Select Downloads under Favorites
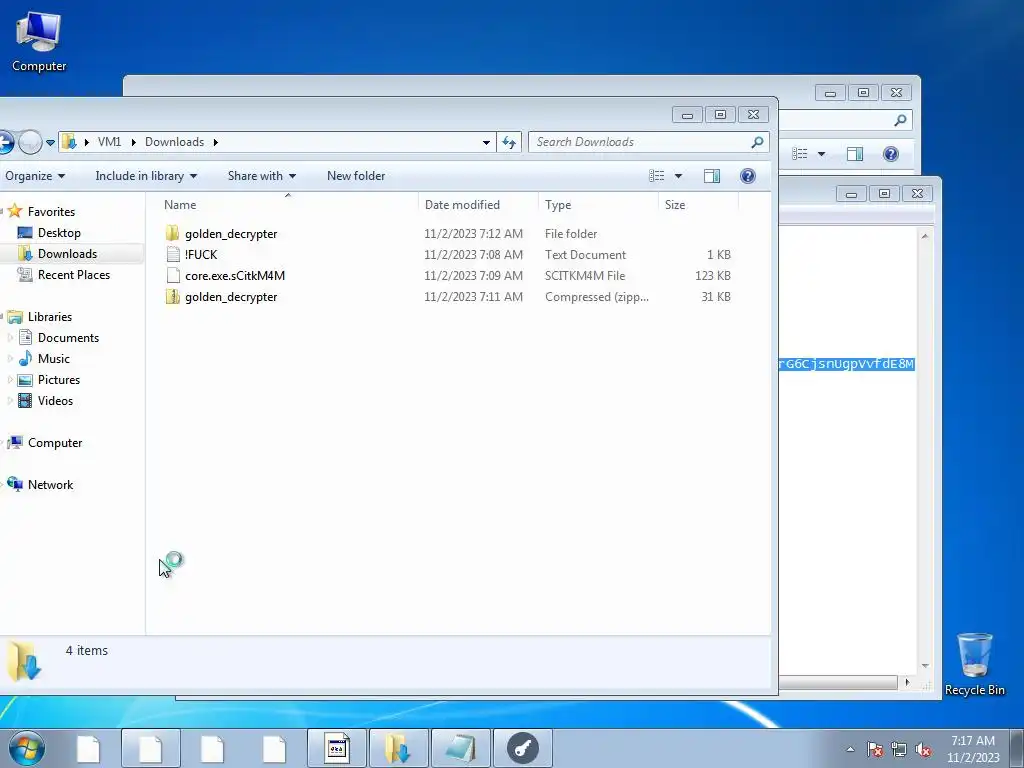 click(67, 253)
